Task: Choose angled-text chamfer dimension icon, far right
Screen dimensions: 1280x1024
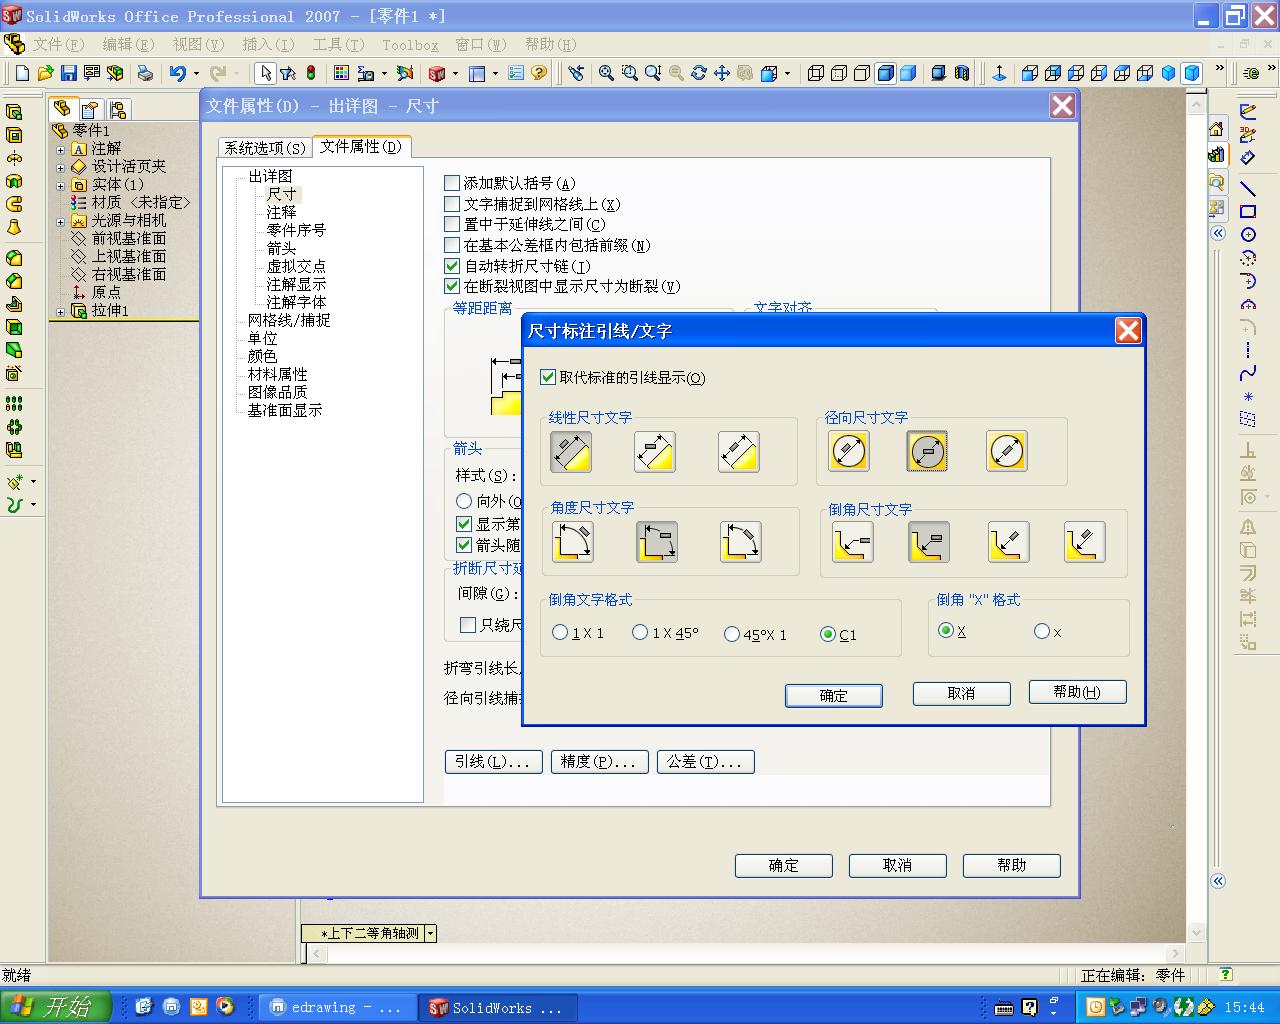Action: [x=1085, y=542]
